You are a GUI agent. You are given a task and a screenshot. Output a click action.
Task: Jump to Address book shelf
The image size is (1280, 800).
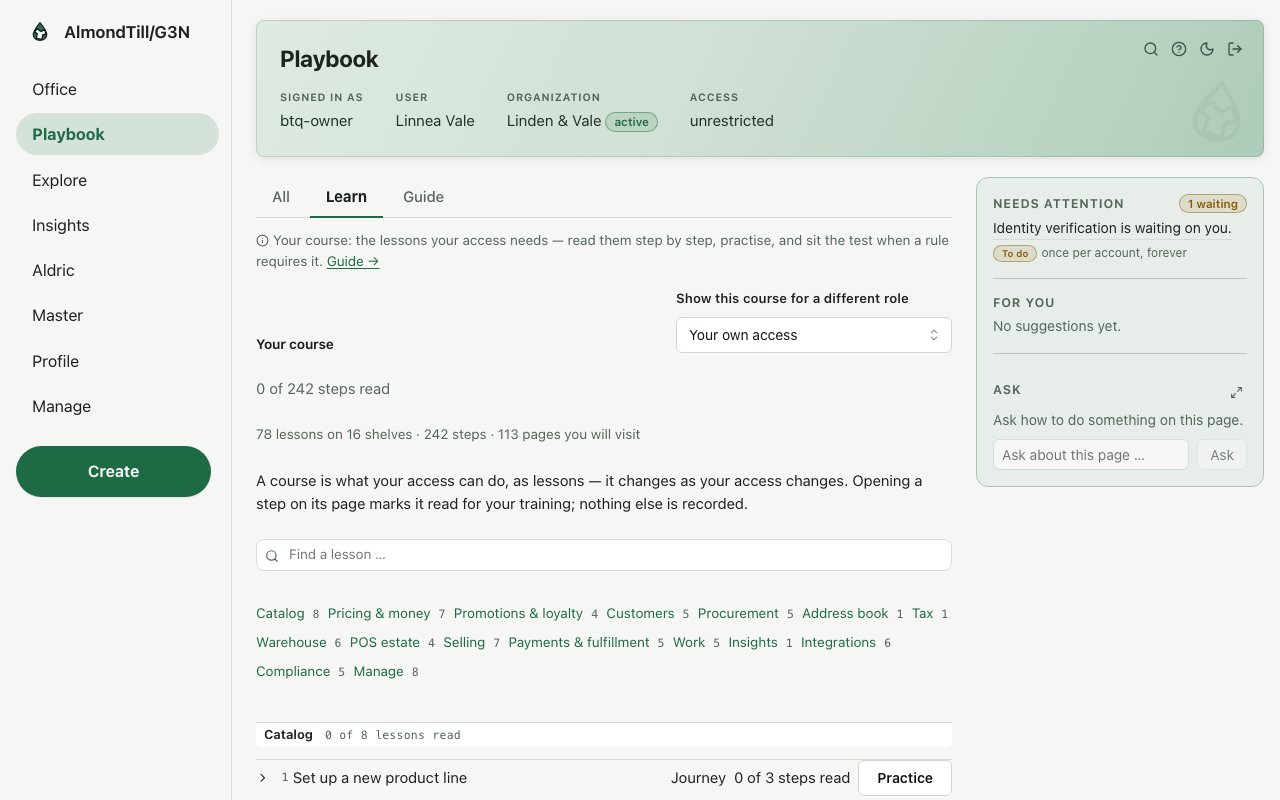point(845,613)
